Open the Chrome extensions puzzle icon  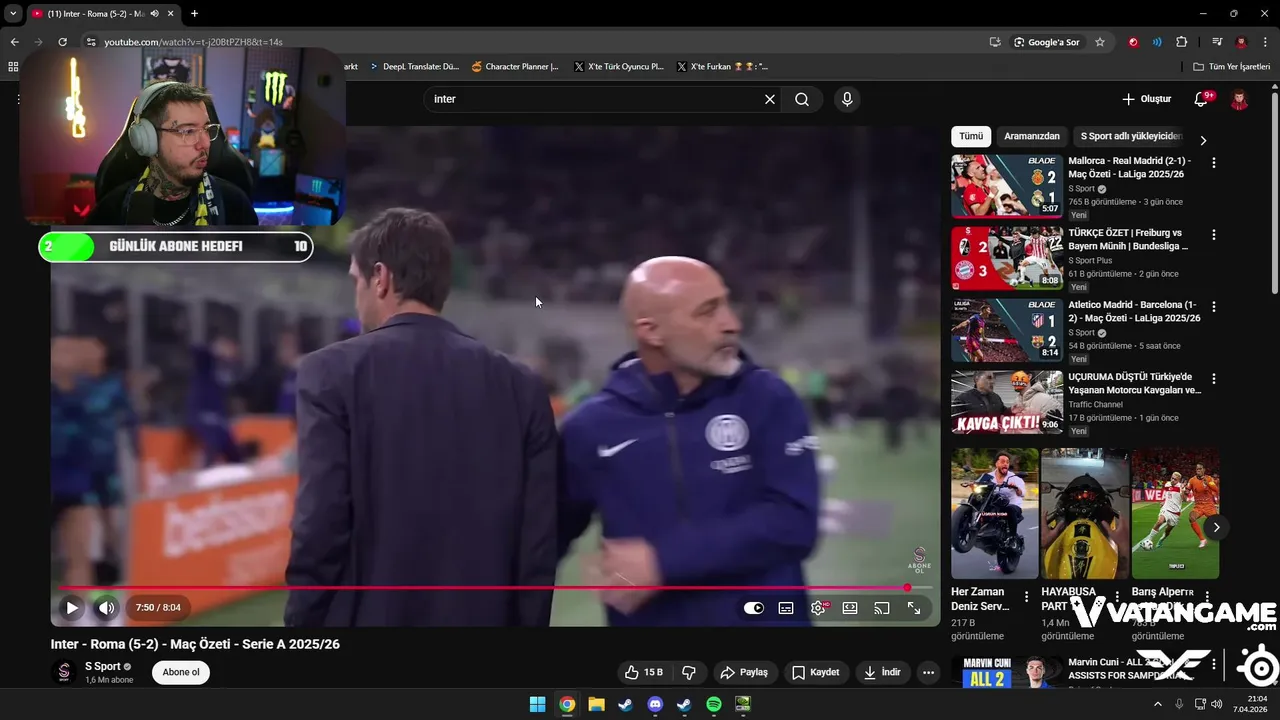tap(1181, 42)
